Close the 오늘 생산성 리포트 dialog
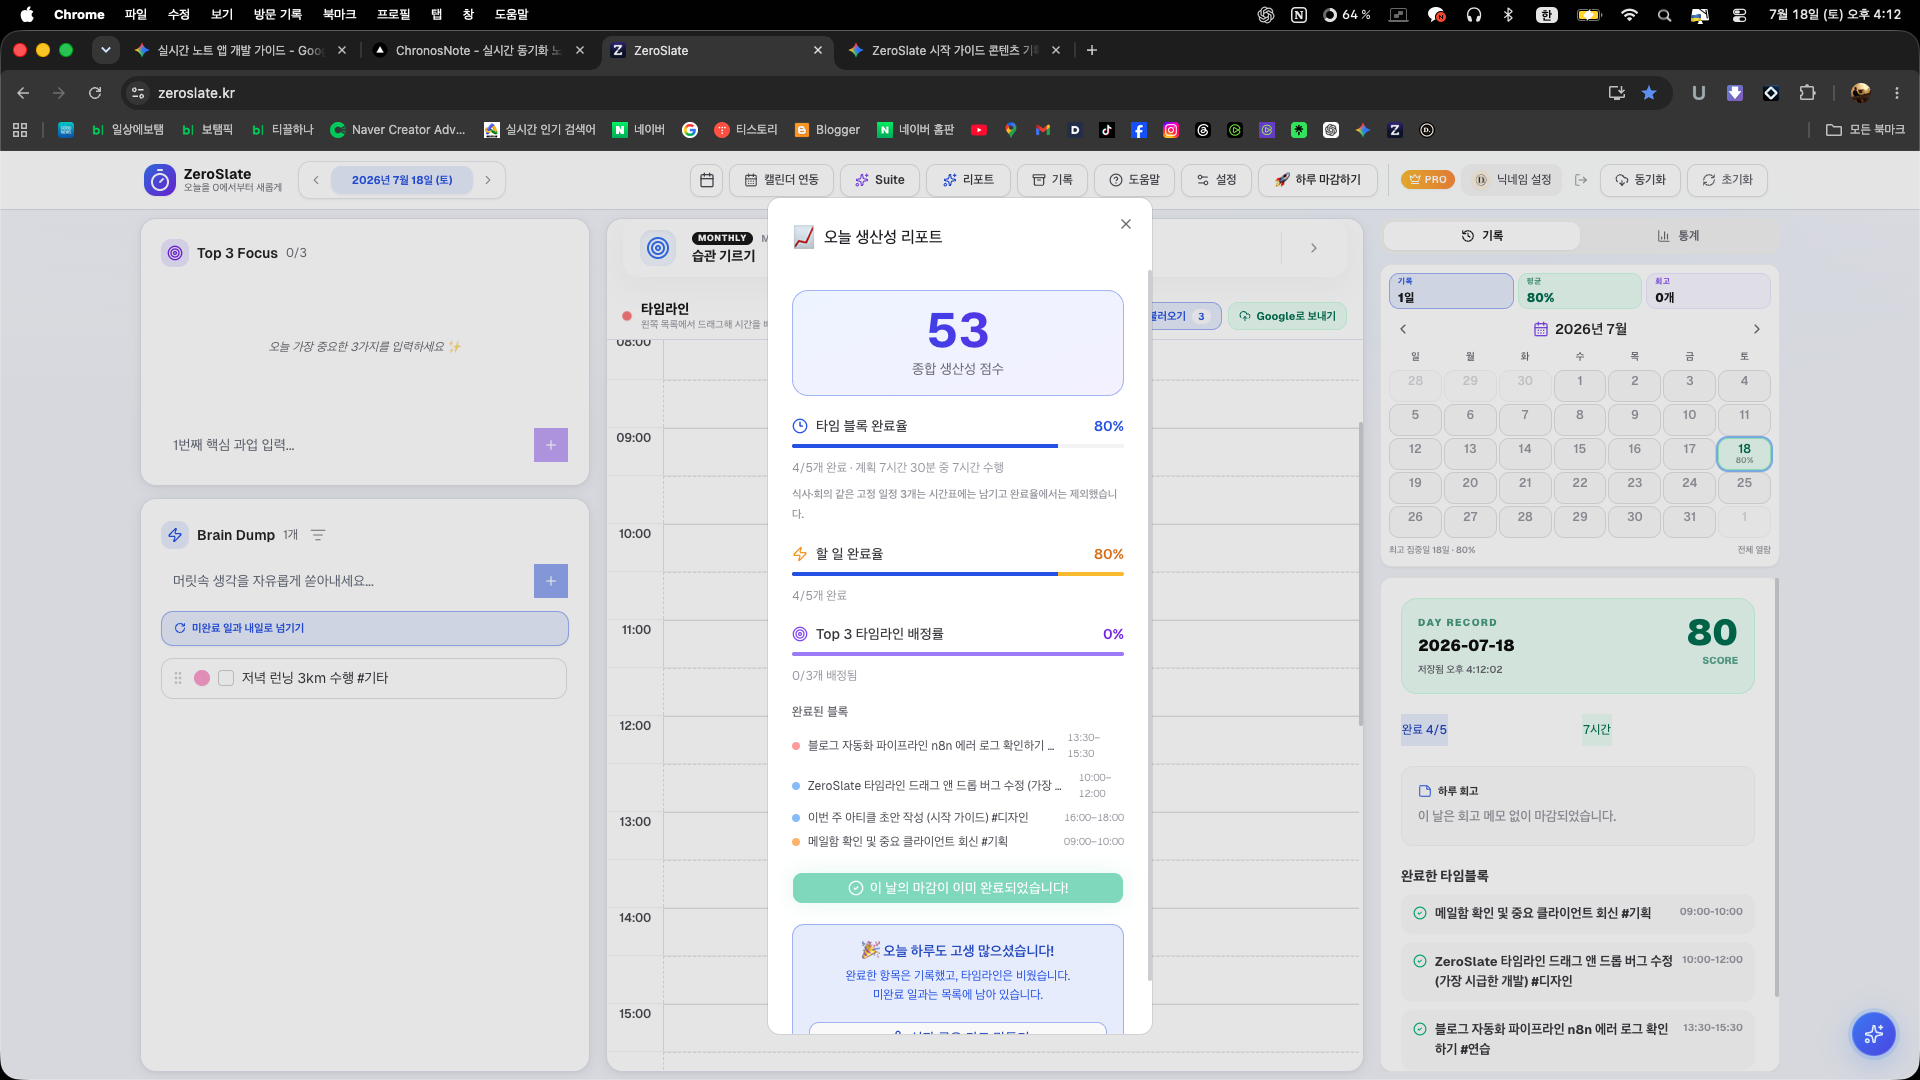Viewport: 1920px width, 1080px height. 1126,224
